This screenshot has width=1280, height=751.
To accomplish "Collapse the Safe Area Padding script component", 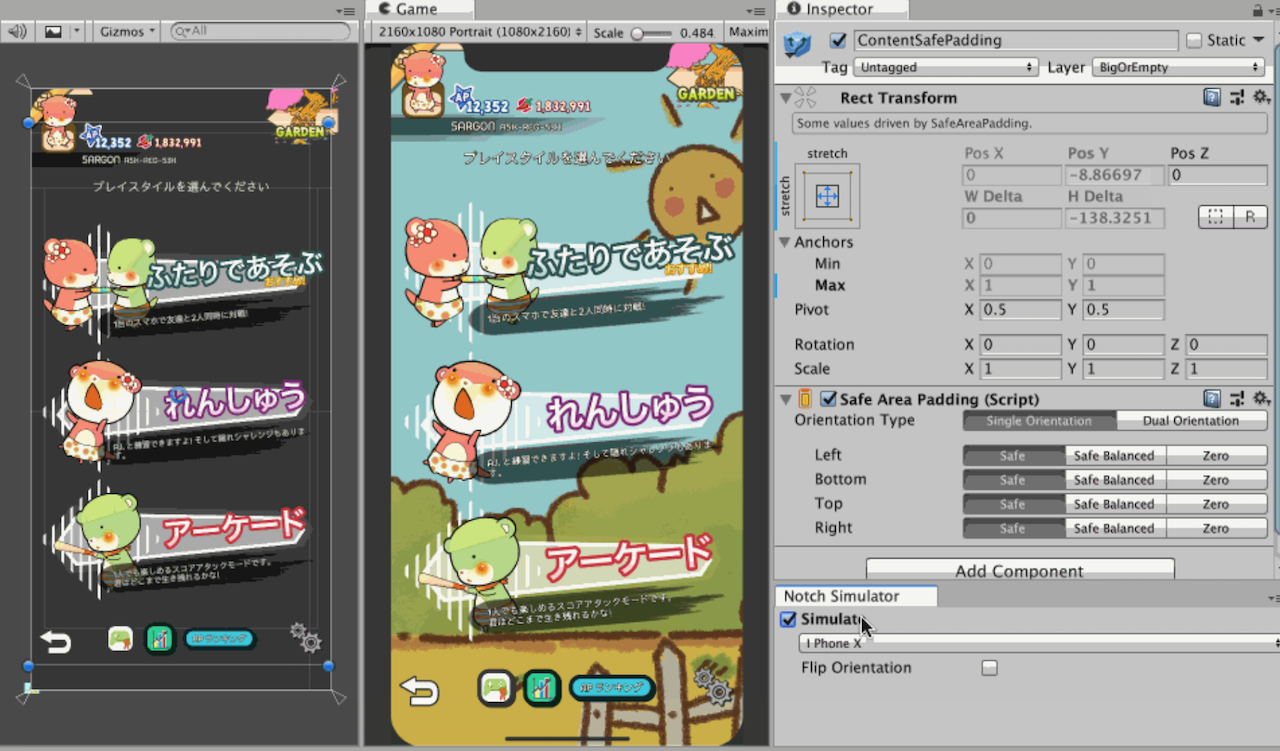I will pyautogui.click(x=786, y=399).
